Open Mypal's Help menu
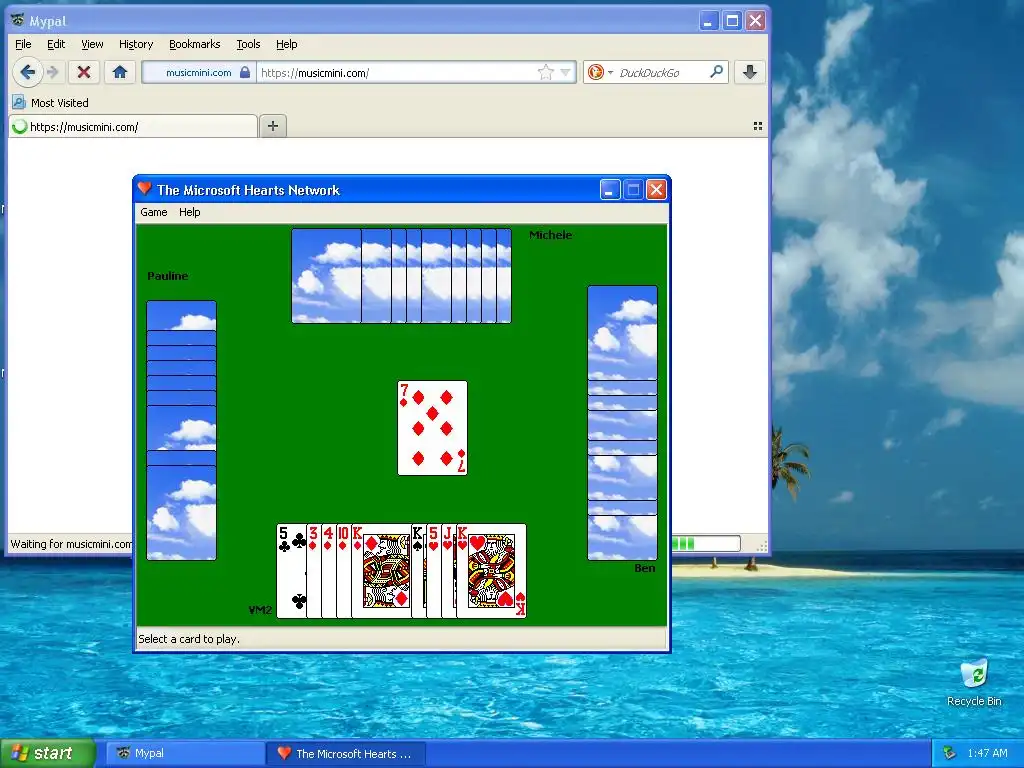 tap(287, 44)
